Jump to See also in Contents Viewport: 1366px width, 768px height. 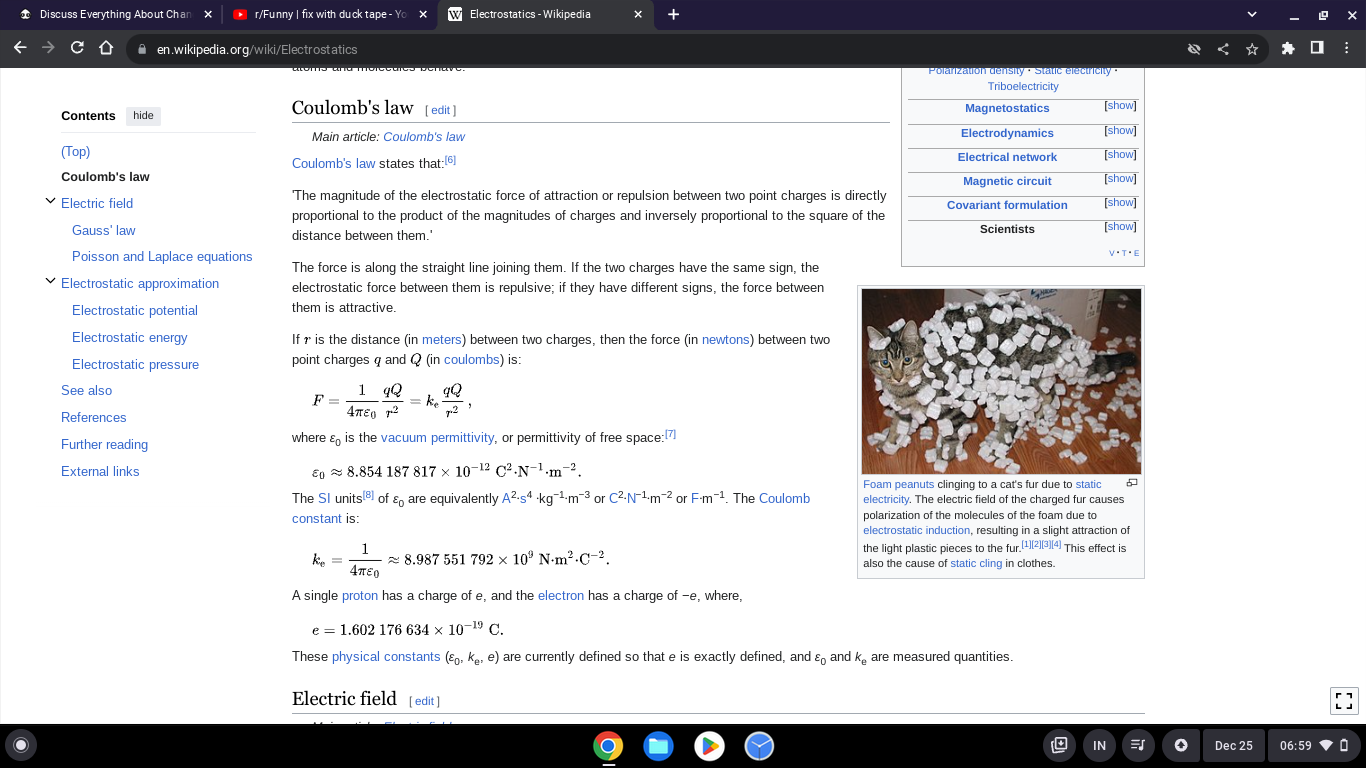(86, 391)
